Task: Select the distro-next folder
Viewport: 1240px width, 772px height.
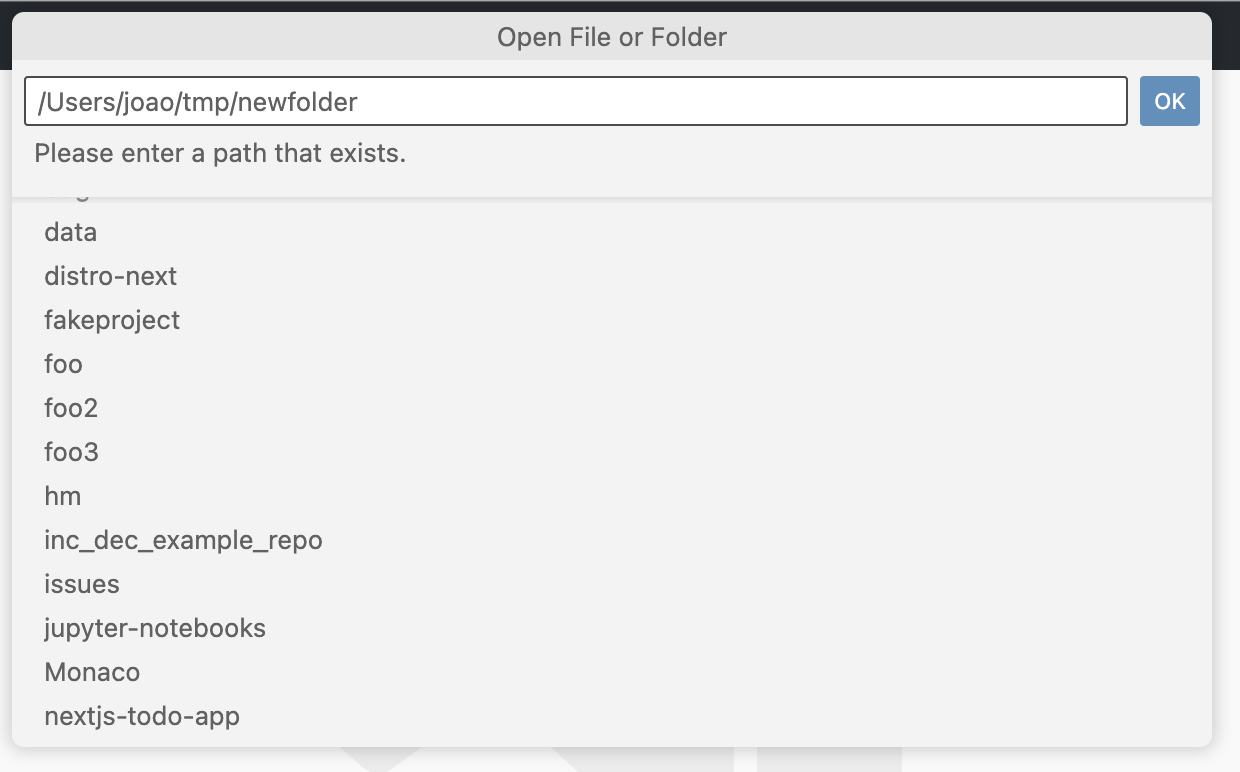Action: click(110, 276)
